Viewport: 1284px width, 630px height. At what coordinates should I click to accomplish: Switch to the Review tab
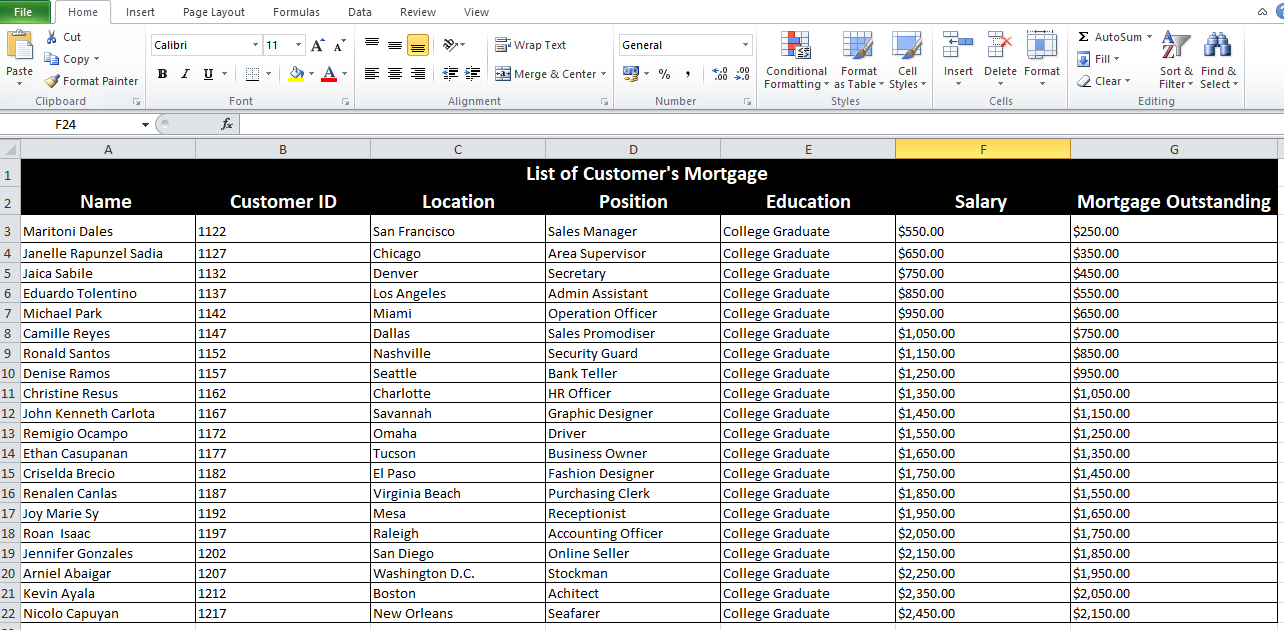(418, 12)
